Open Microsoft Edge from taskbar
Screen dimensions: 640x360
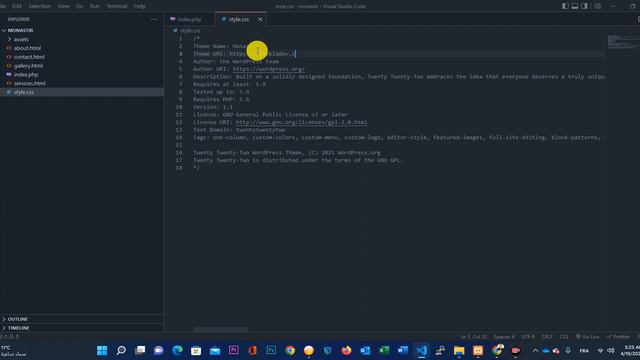pyautogui.click(x=177, y=350)
